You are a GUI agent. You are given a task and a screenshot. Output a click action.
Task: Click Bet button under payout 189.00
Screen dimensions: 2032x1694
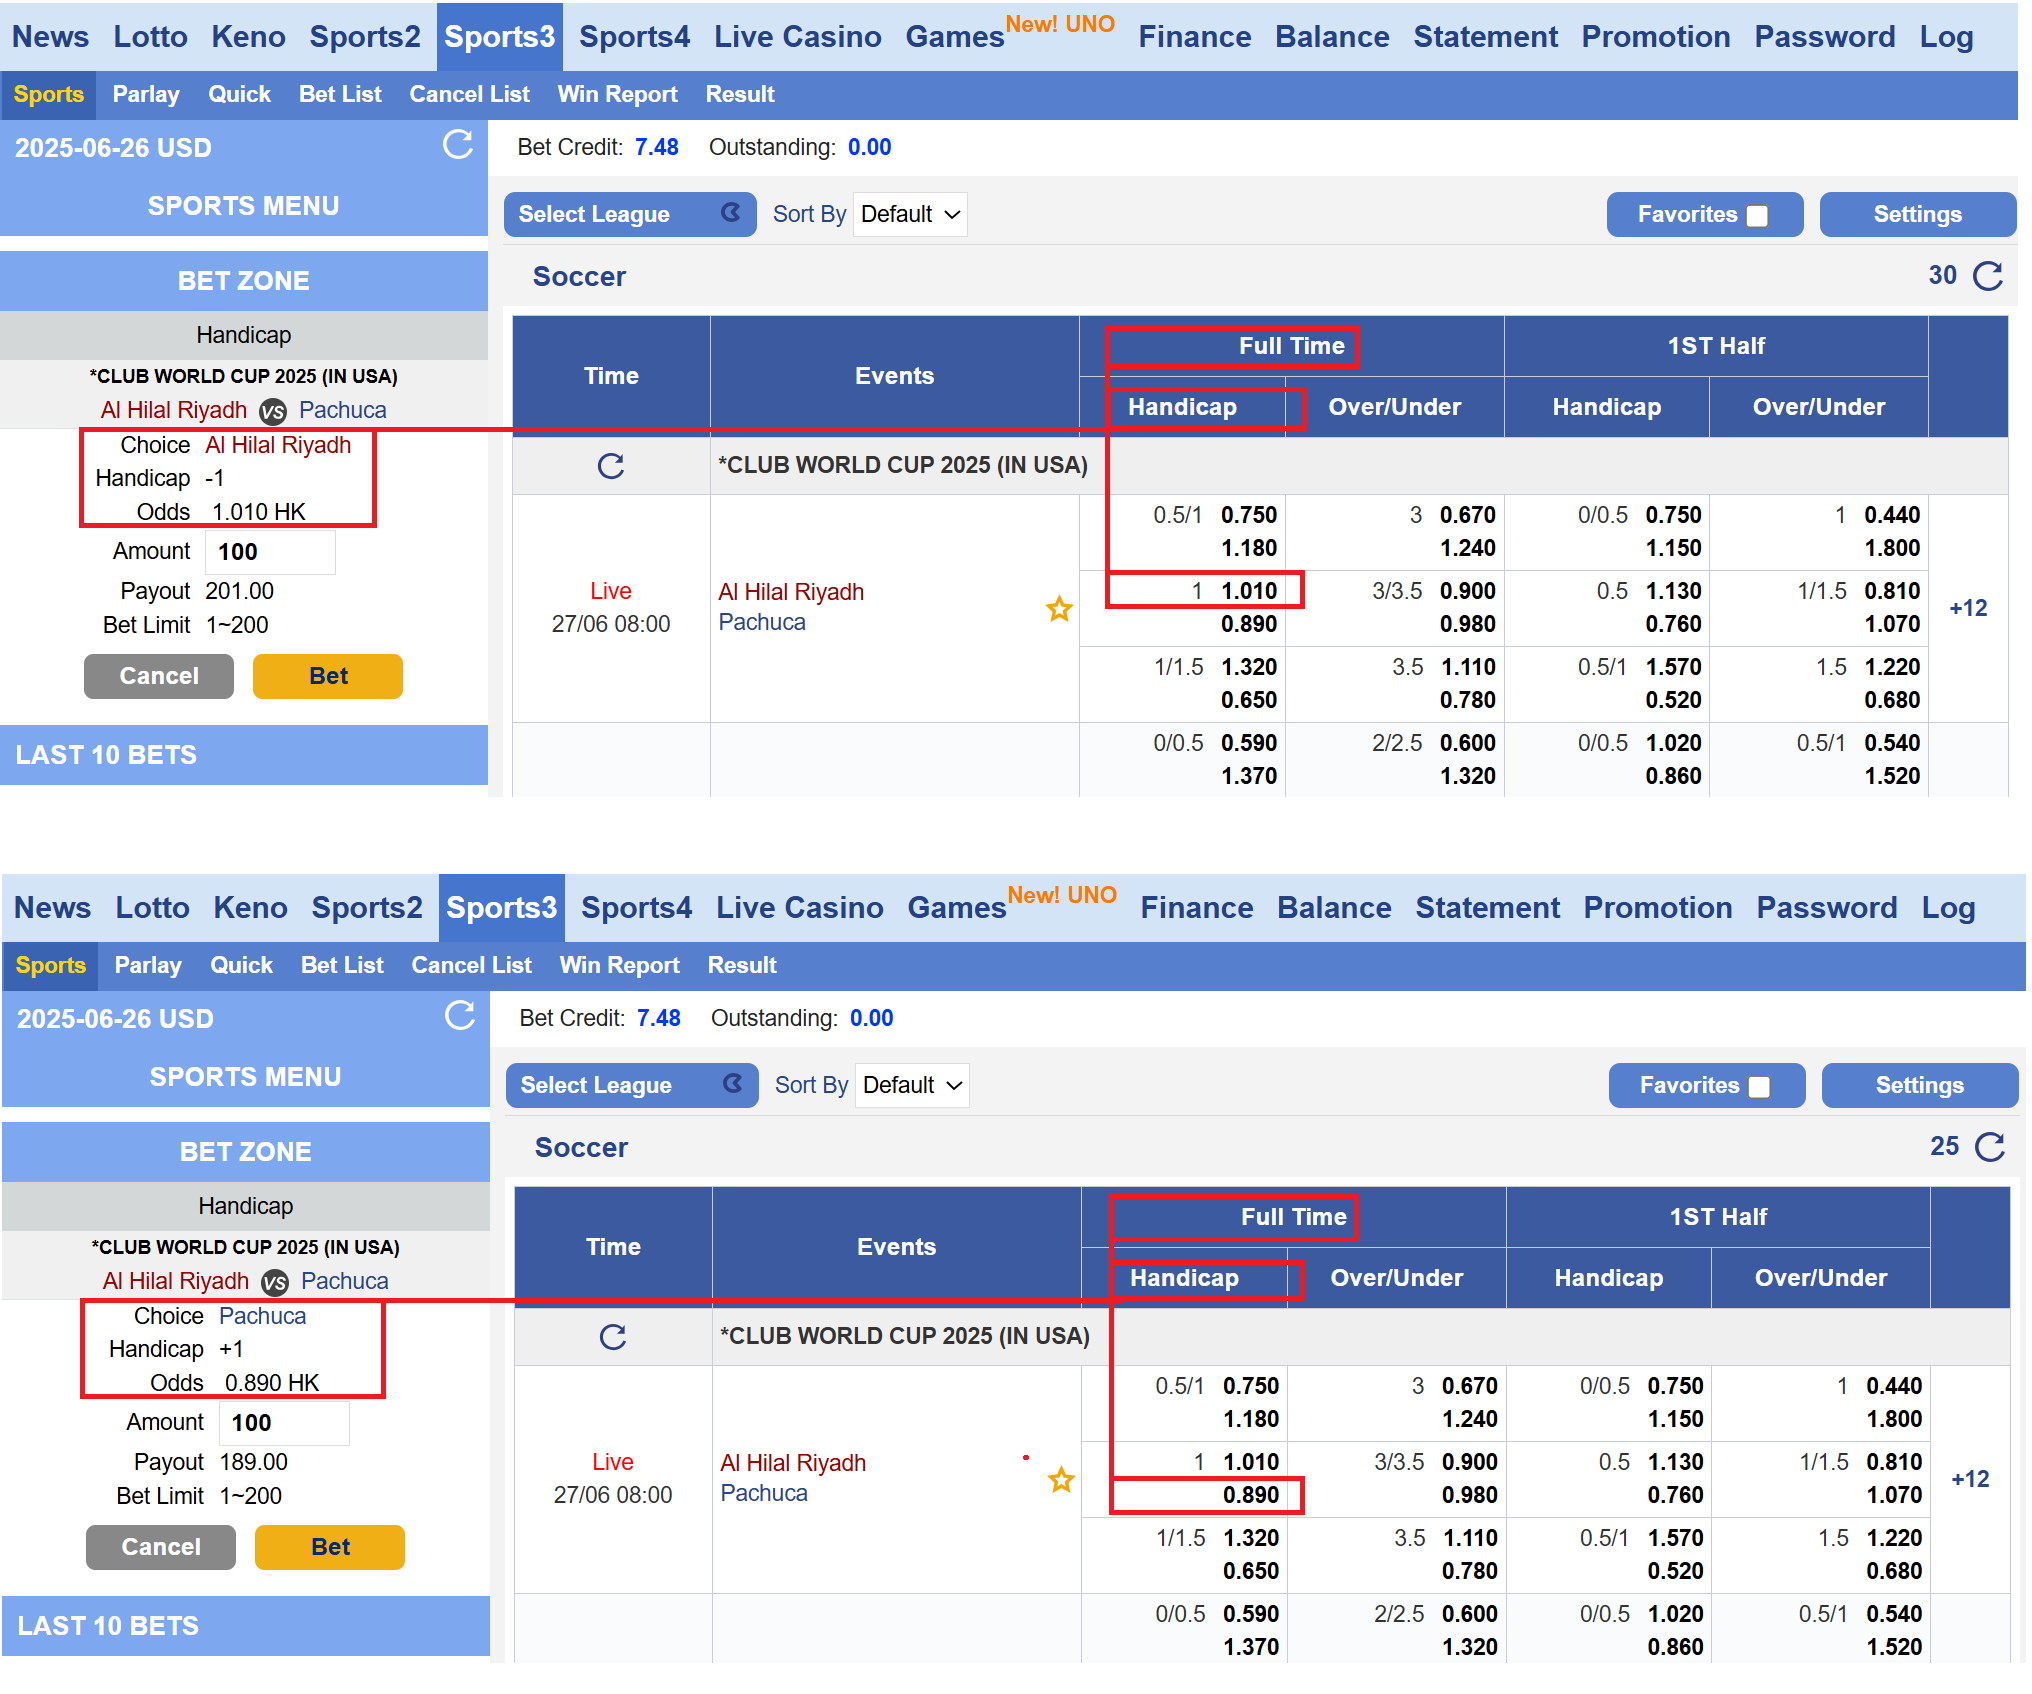pos(330,1547)
